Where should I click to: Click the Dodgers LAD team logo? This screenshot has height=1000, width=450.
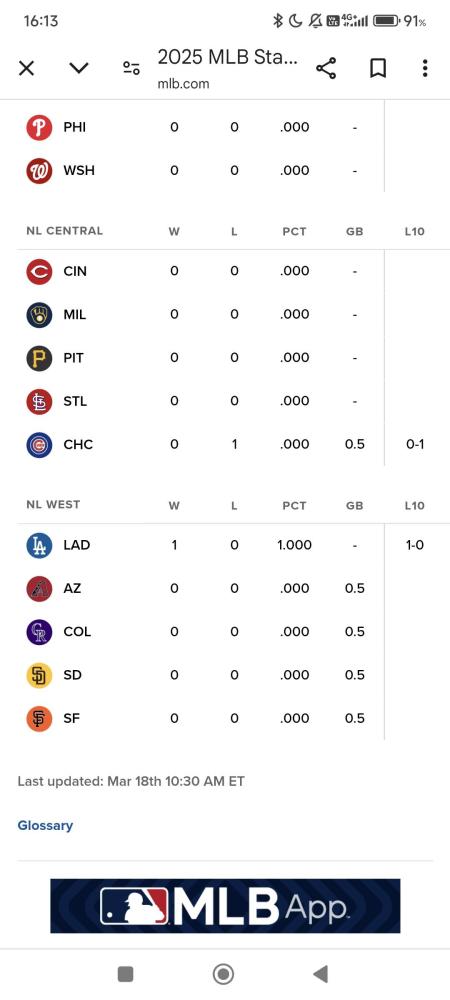[x=39, y=545]
